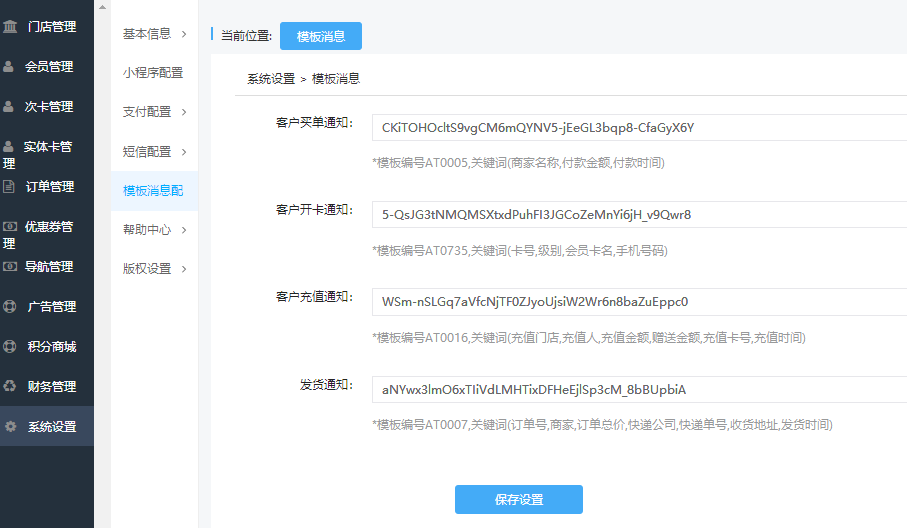The height and width of the screenshot is (528, 907).
Task: Click the 次卡管理 user icon
Action: 8,106
